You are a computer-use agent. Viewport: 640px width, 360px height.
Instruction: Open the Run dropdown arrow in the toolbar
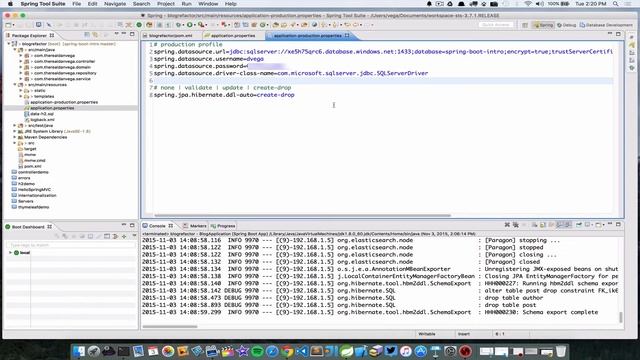click(x=194, y=25)
